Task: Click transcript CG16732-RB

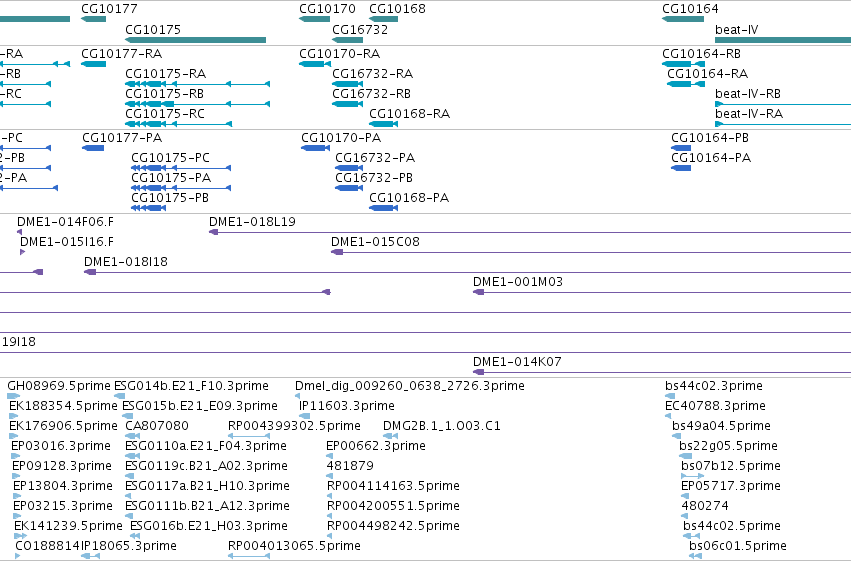Action: pyautogui.click(x=348, y=104)
